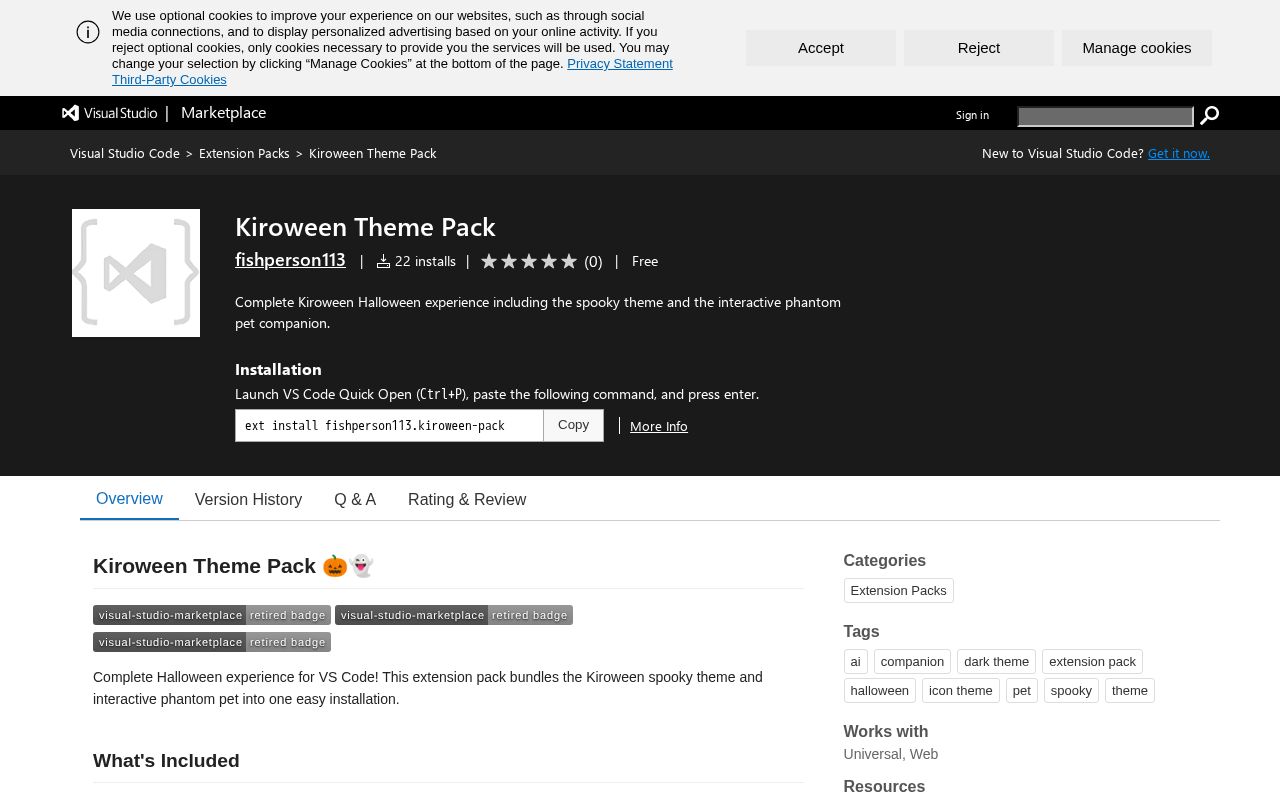1280x800 pixels.
Task: Go to the Marketplace home
Action: (224, 113)
